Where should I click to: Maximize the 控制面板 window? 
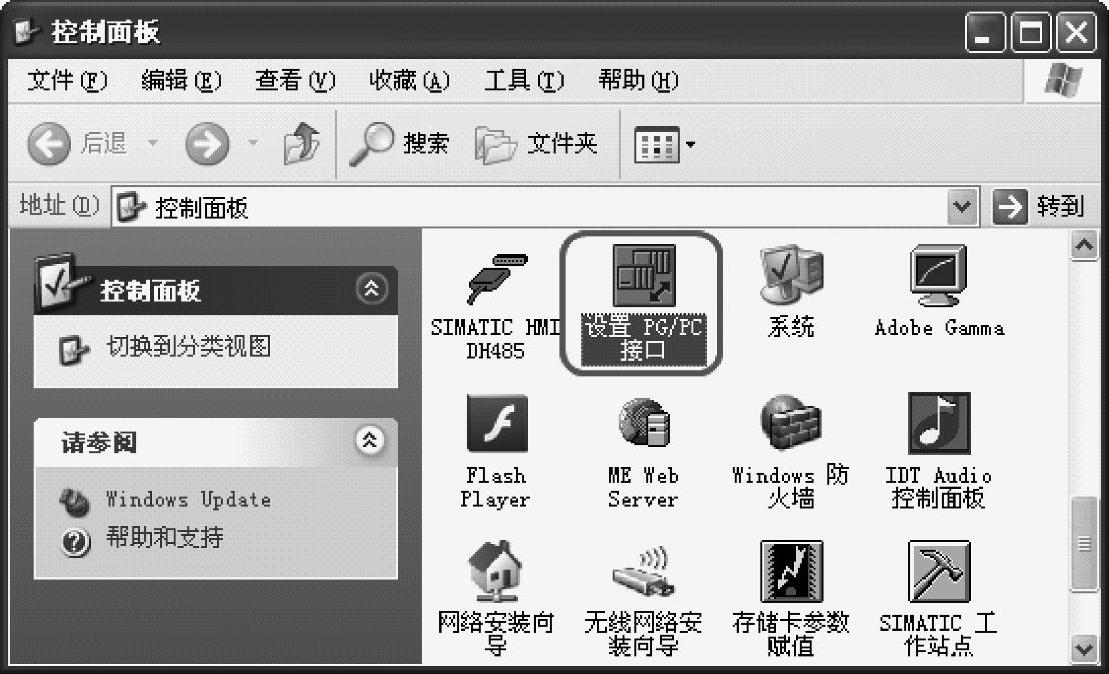(1030, 32)
